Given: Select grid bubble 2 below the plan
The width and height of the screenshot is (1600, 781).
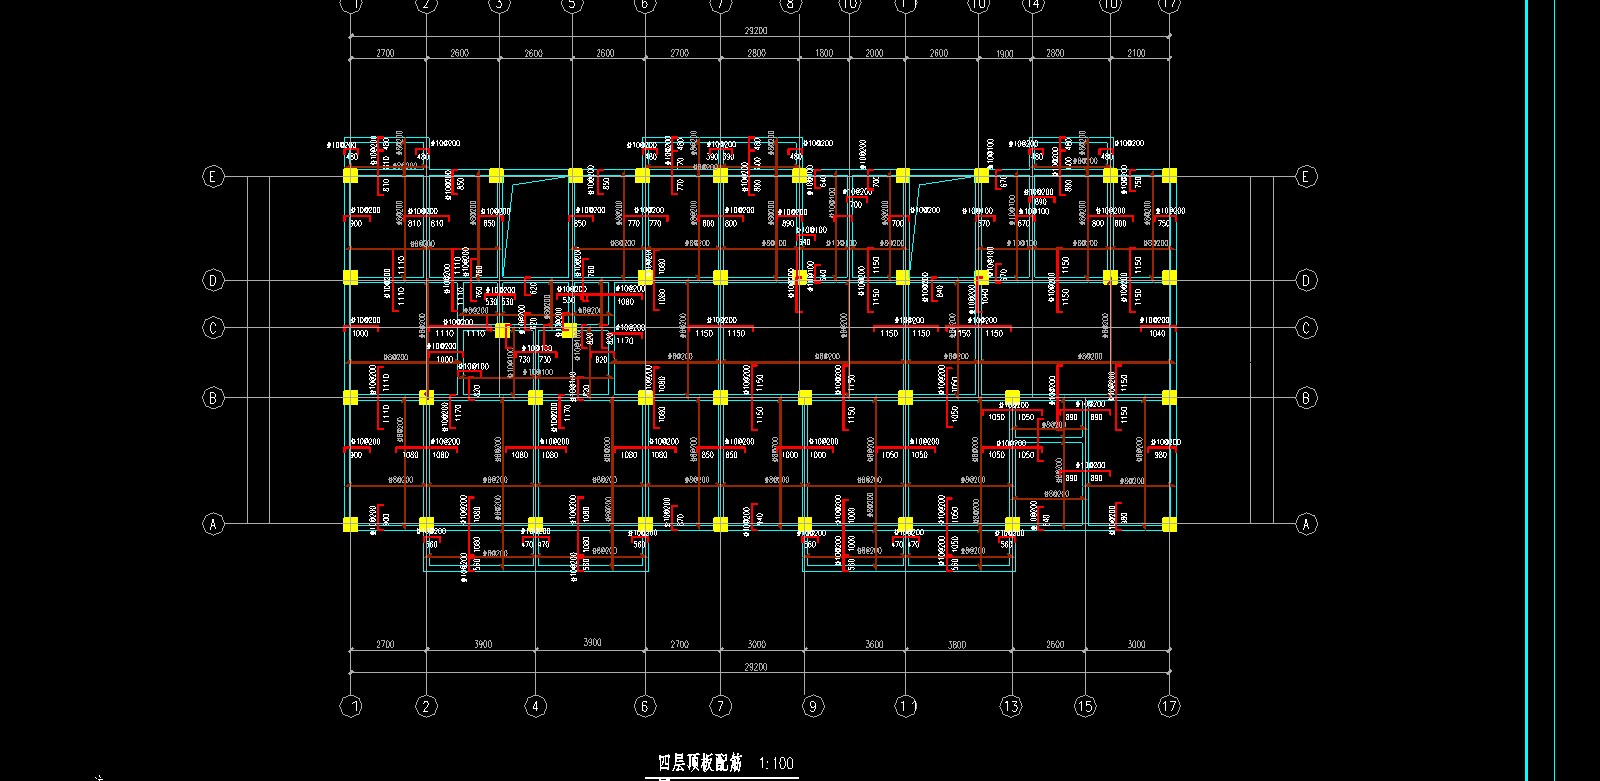Looking at the screenshot, I should point(427,707).
